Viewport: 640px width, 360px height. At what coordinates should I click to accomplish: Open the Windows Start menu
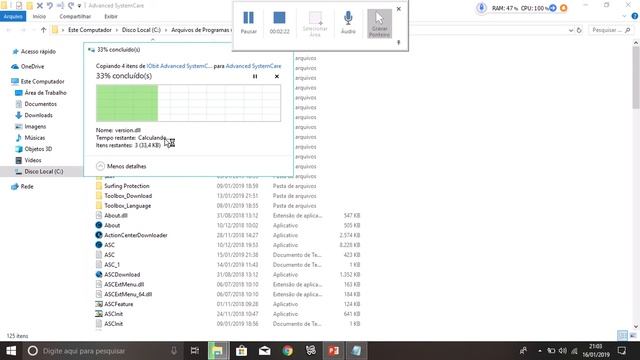tap(11, 351)
